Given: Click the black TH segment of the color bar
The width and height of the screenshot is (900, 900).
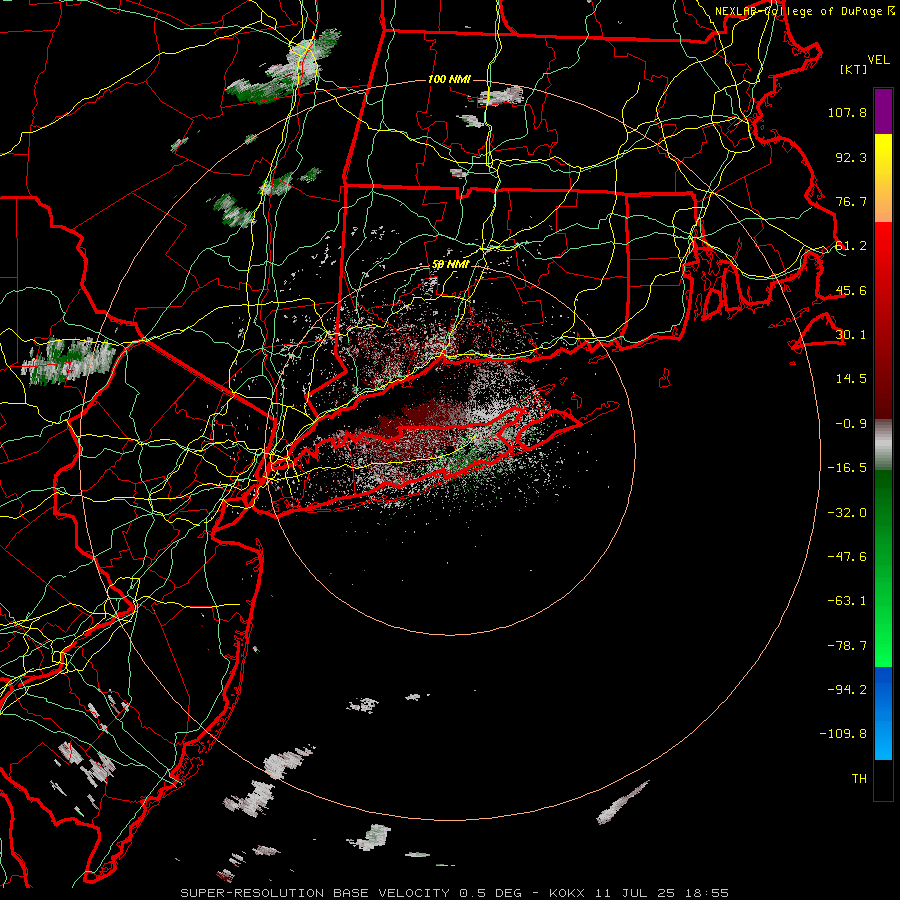Looking at the screenshot, I should [x=883, y=780].
